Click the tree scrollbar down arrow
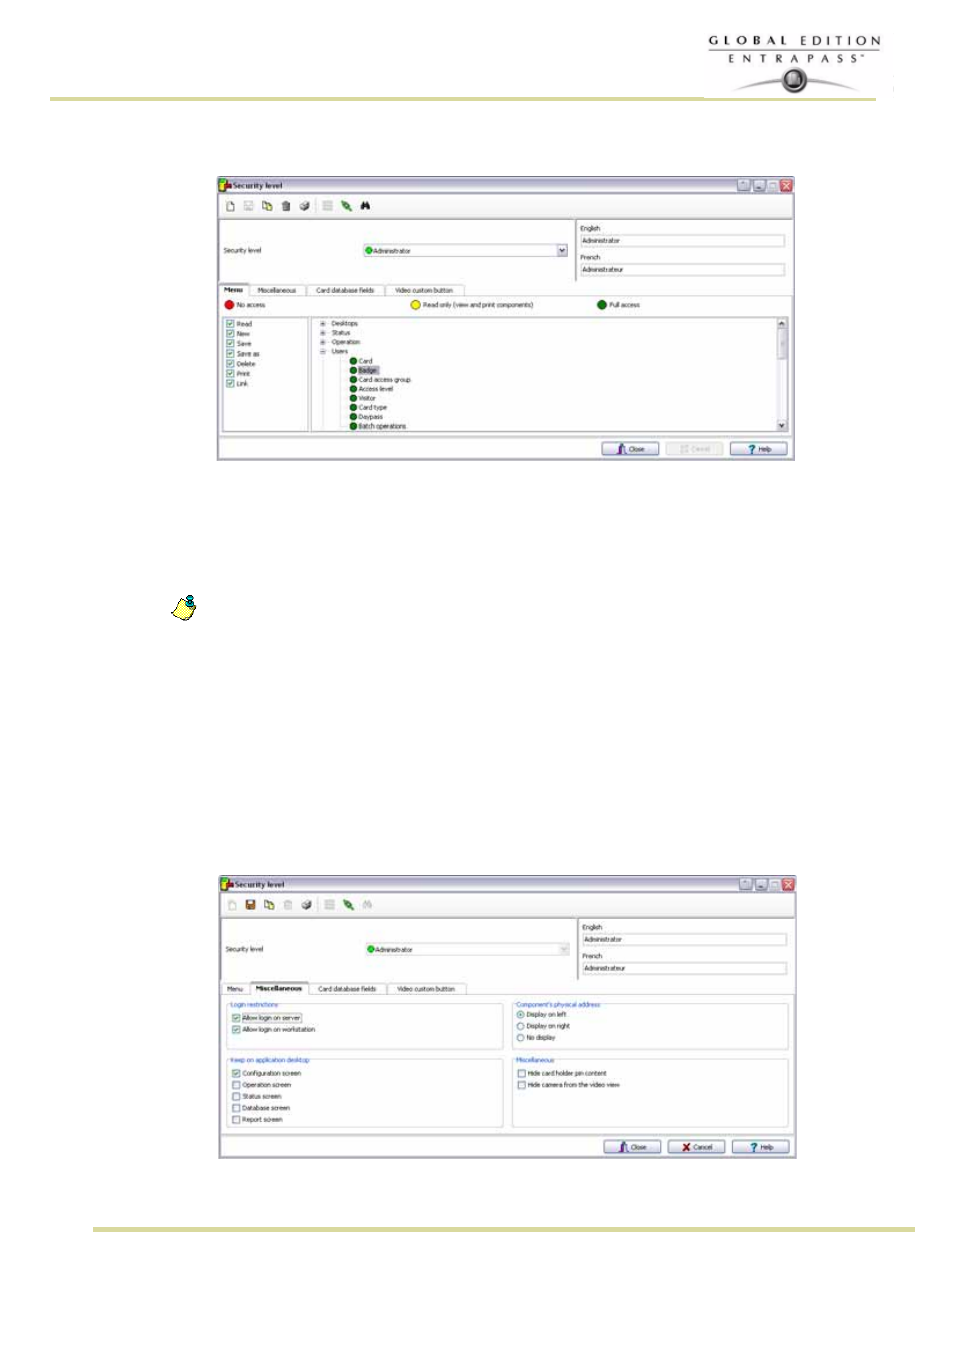 tap(782, 426)
